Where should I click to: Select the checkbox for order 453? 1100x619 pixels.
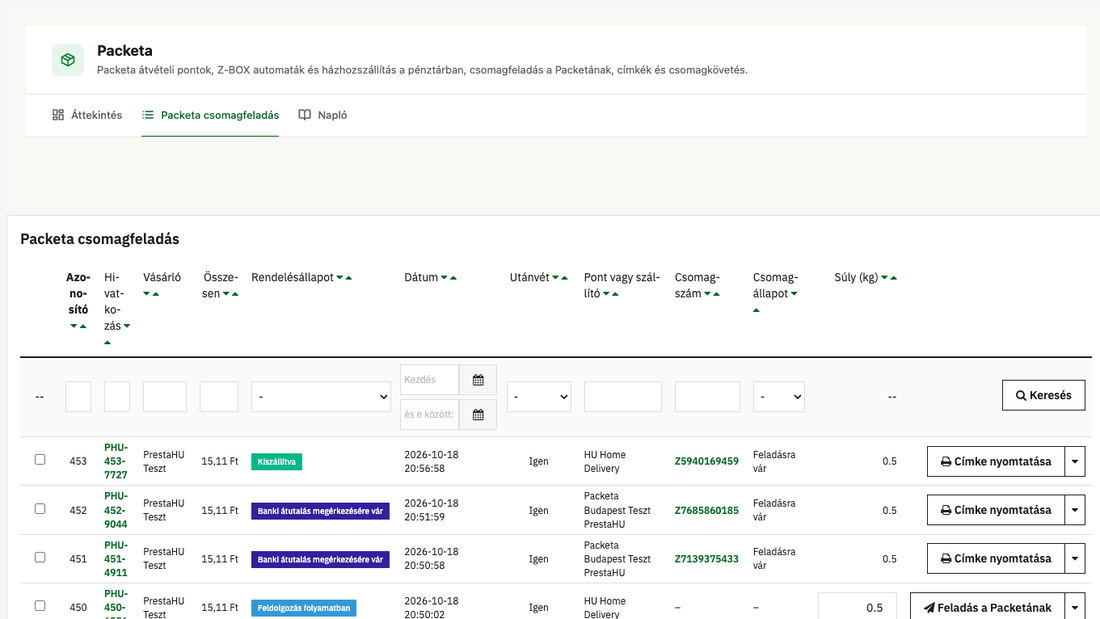(40, 460)
